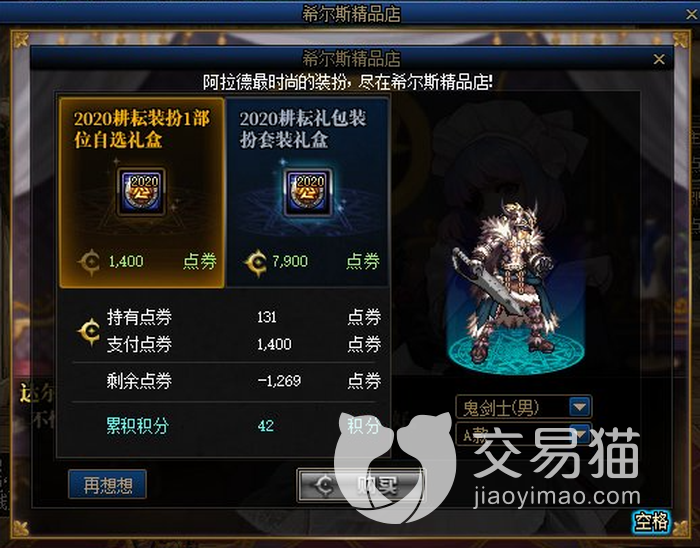700x548 pixels.
Task: Select the 2020耕耘礼包装扮套装礼盒 card title
Action: pyautogui.click(x=303, y=129)
